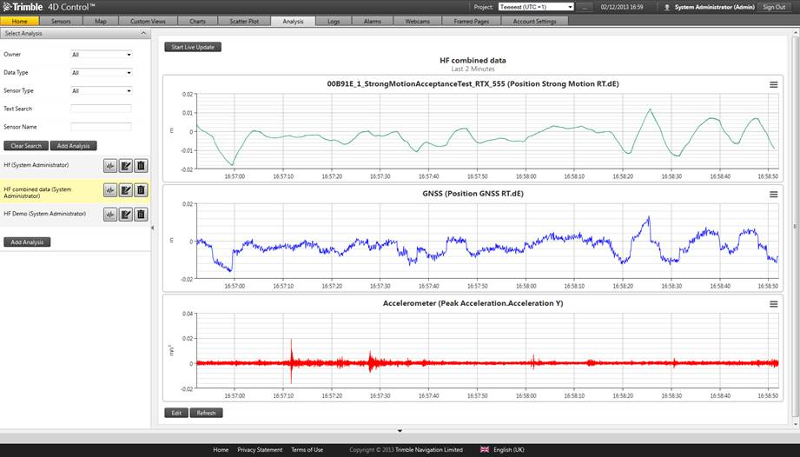
Task: Click the UK flag language icon
Action: coord(485,449)
